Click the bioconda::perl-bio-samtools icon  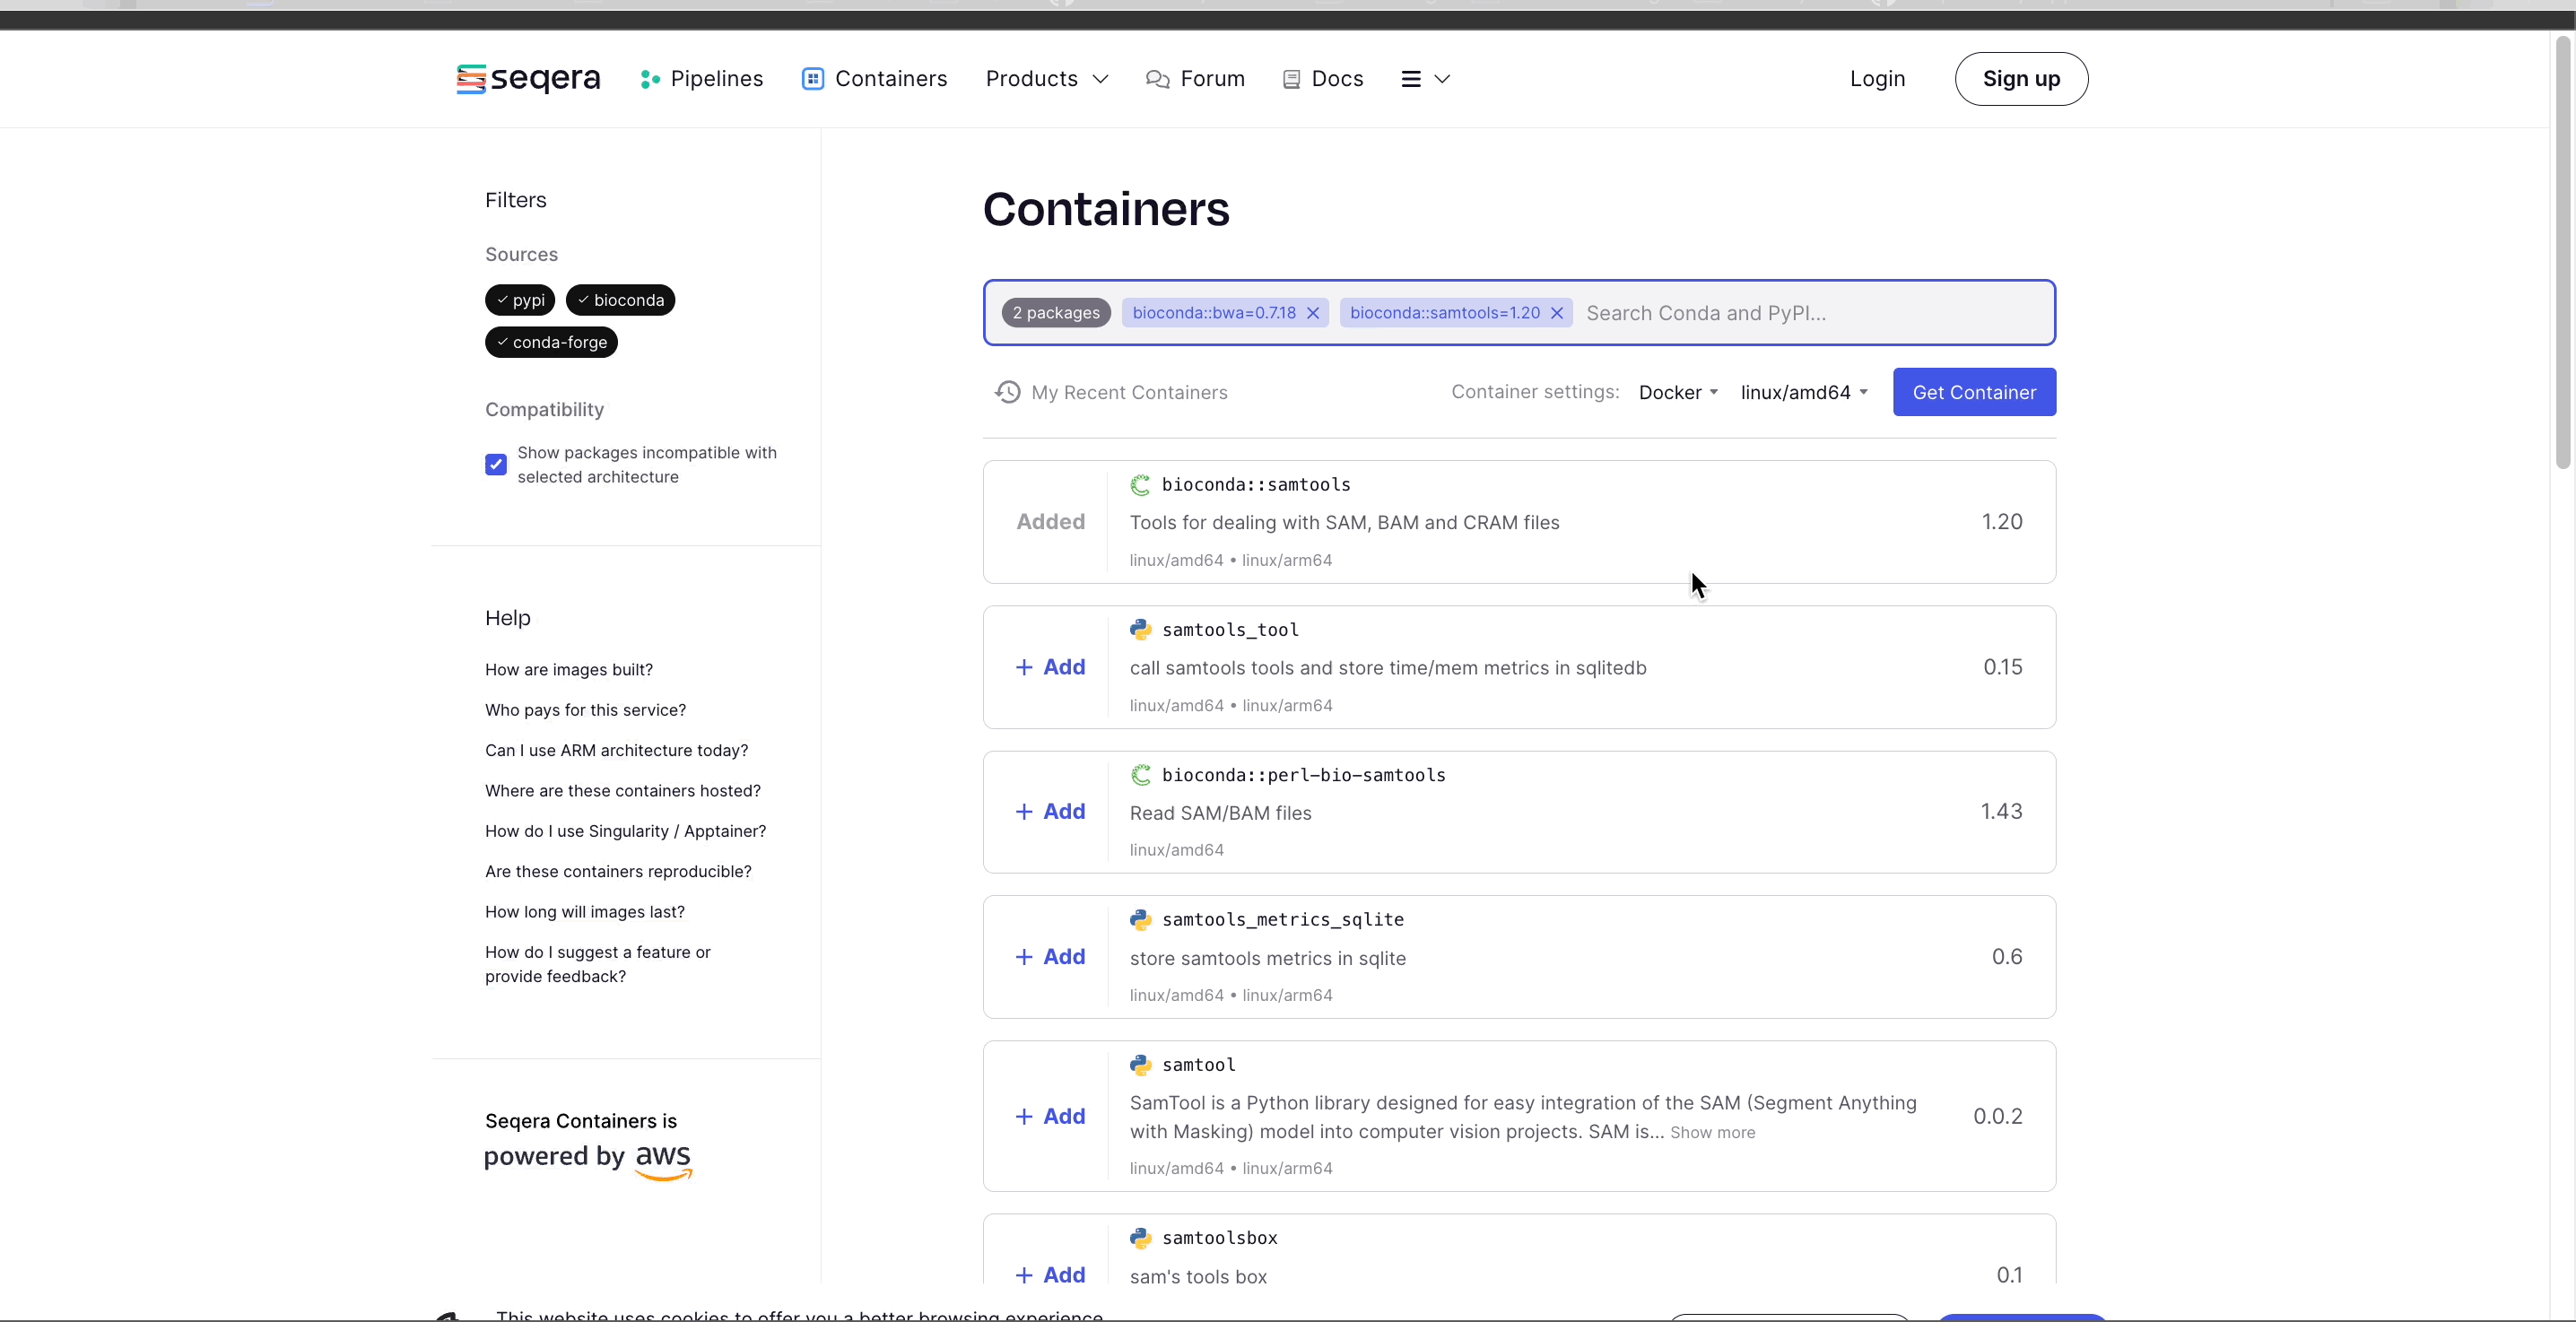[1140, 774]
